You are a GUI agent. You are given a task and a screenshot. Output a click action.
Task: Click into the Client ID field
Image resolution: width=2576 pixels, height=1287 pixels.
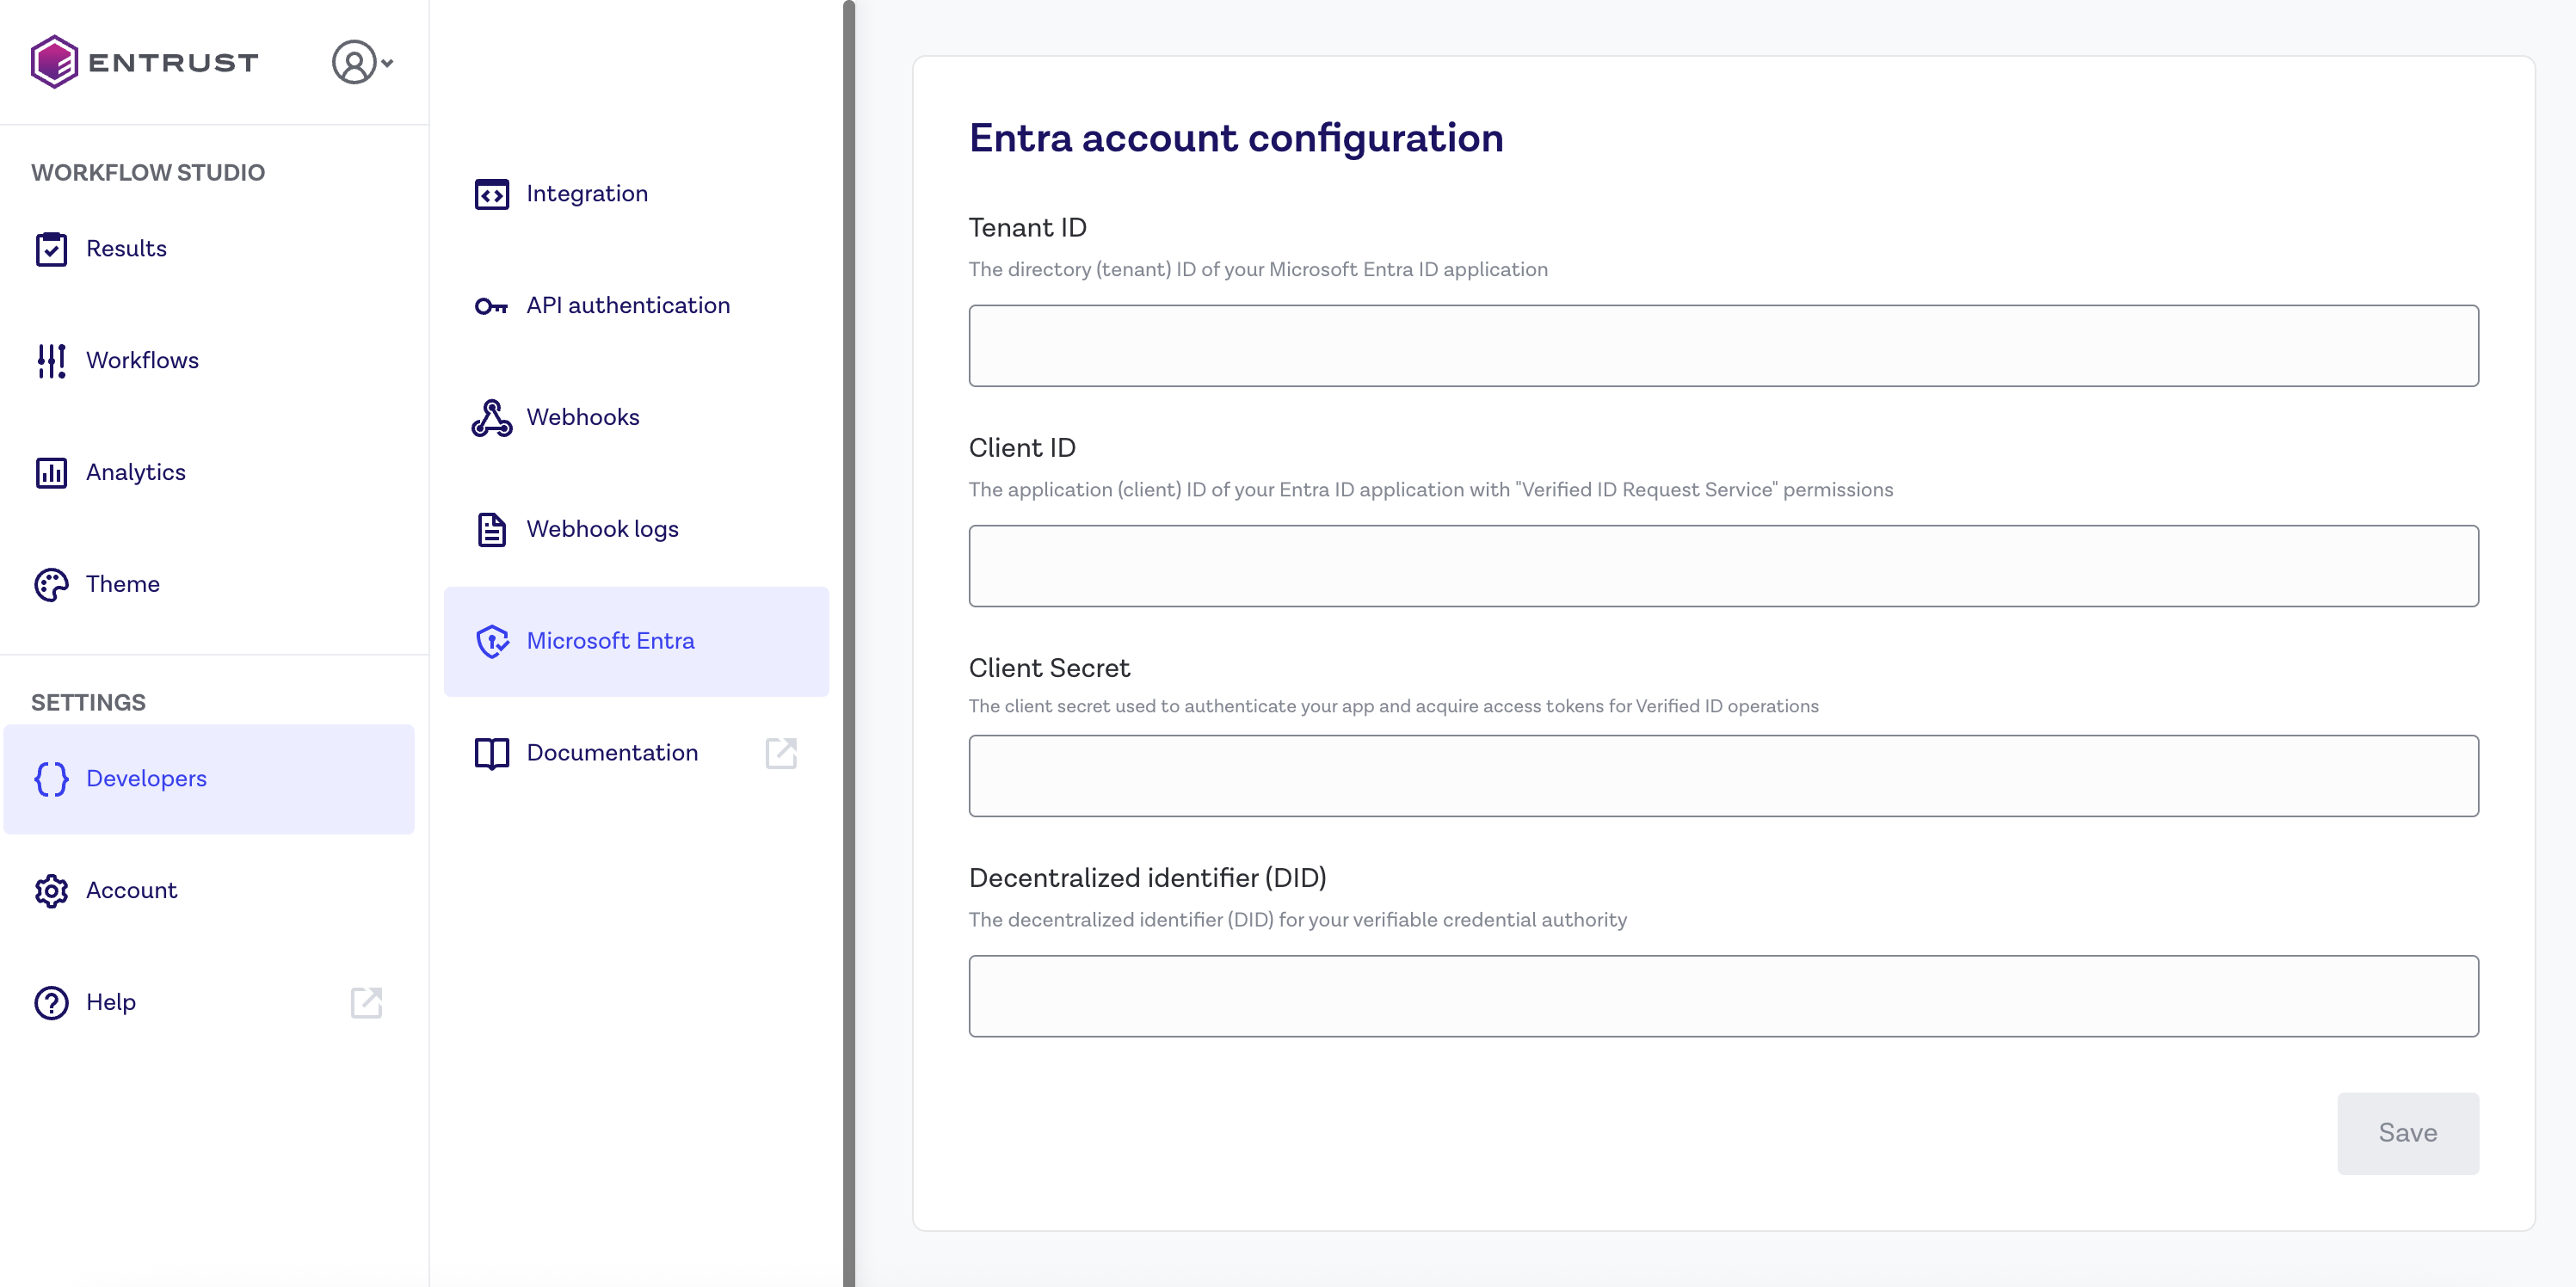[1722, 566]
